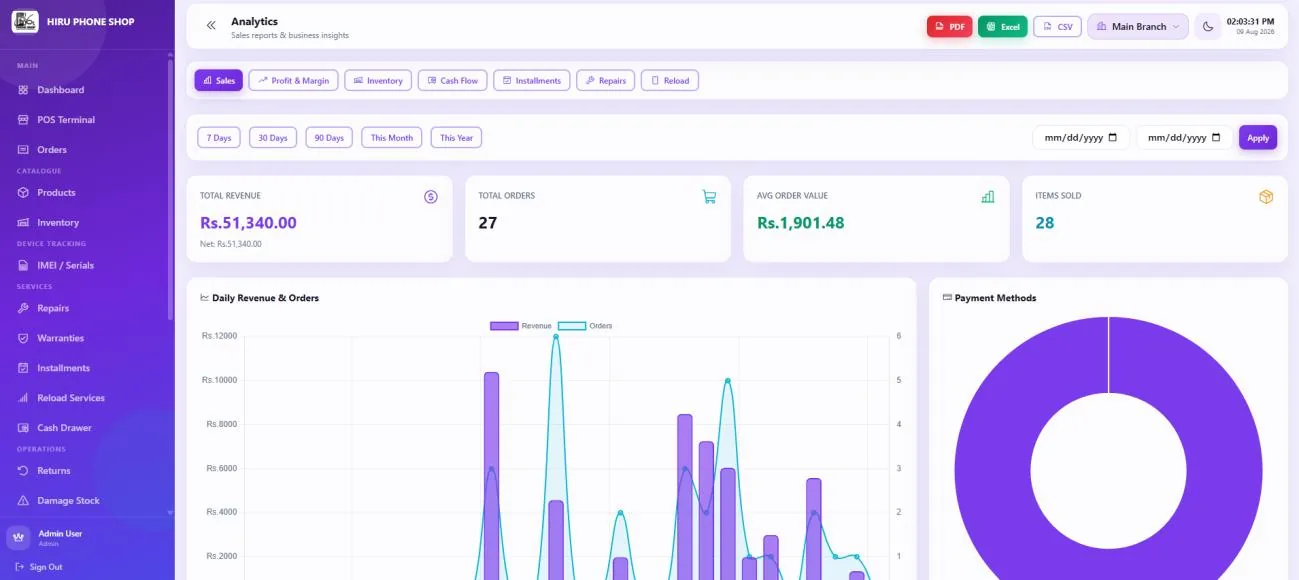Click the Inventory sidebar icon
The height and width of the screenshot is (580, 1299).
pyautogui.click(x=23, y=223)
